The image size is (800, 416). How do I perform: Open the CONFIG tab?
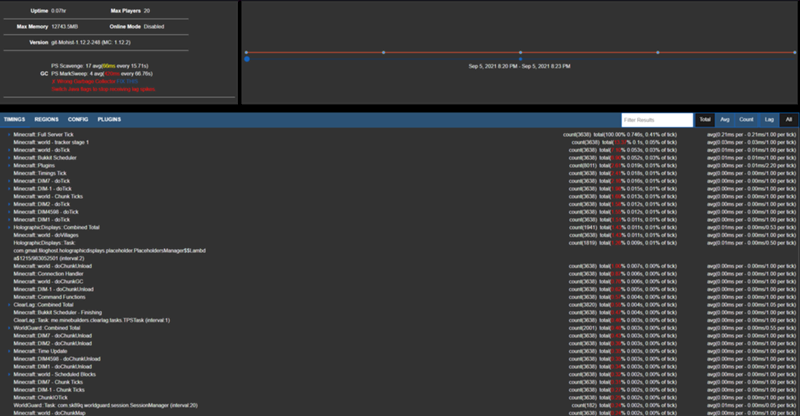click(78, 119)
